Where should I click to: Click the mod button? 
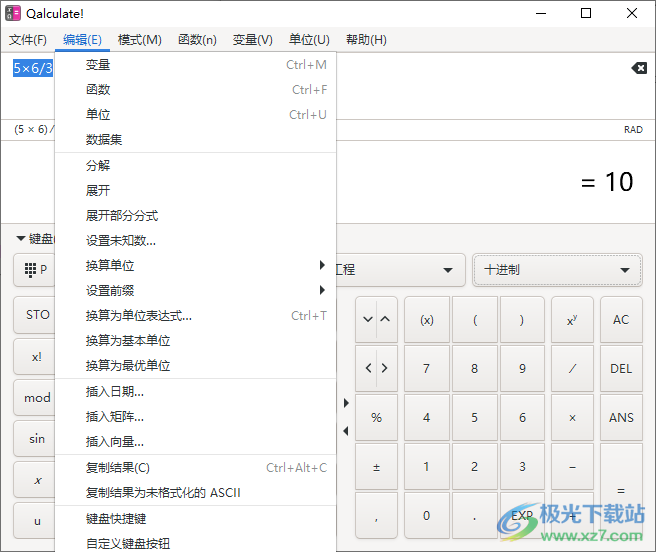tap(35, 398)
